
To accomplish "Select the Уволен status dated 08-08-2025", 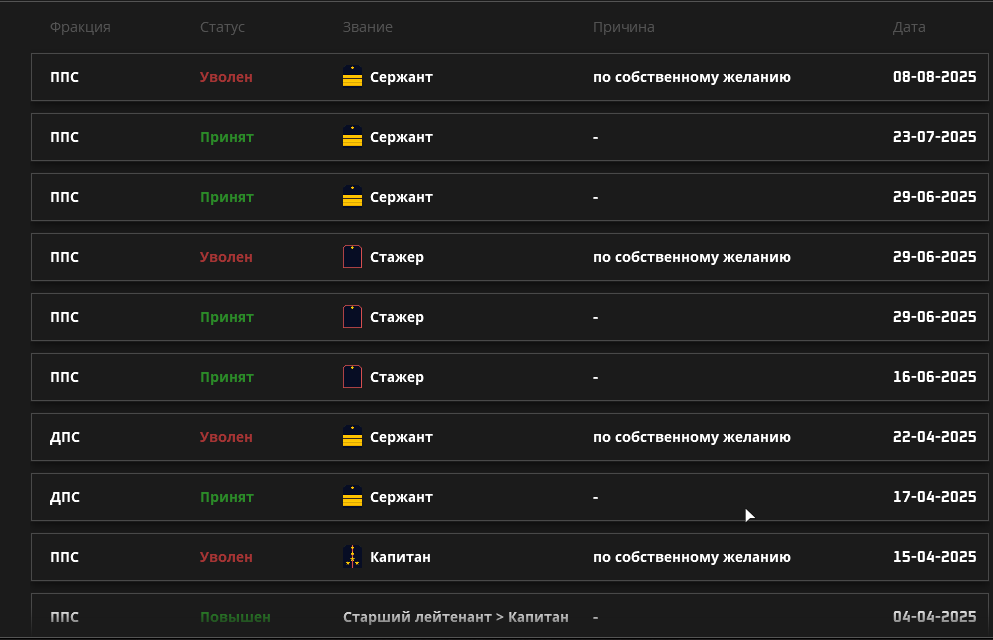I will tap(226, 77).
